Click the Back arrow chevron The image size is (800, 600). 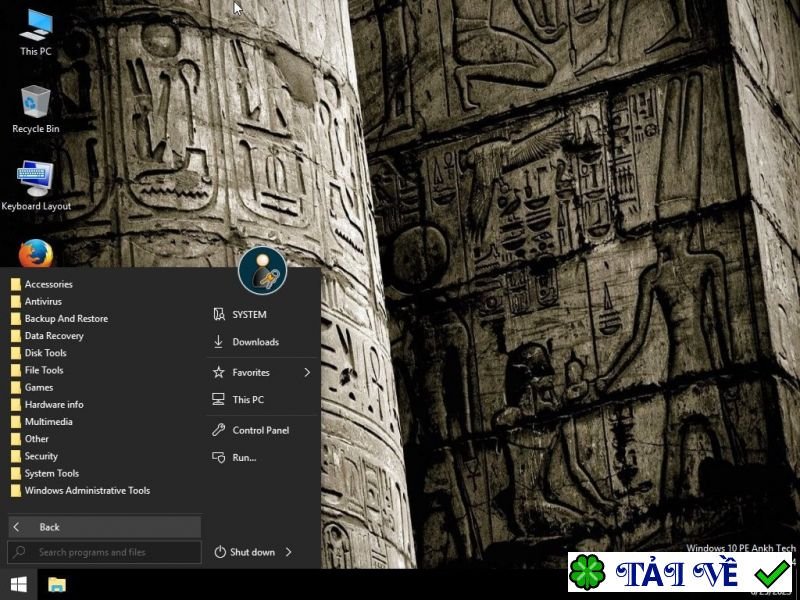pyautogui.click(x=17, y=527)
